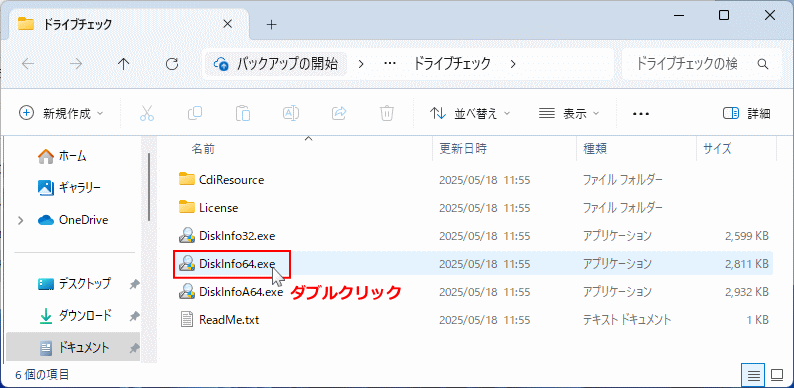Click the Rename icon in toolbar

tap(291, 113)
